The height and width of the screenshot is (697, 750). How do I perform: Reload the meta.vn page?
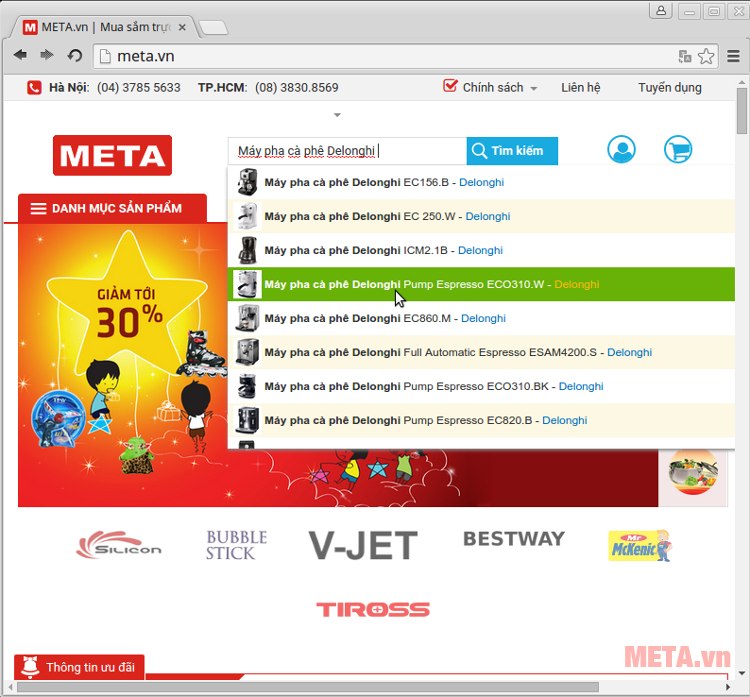75,56
